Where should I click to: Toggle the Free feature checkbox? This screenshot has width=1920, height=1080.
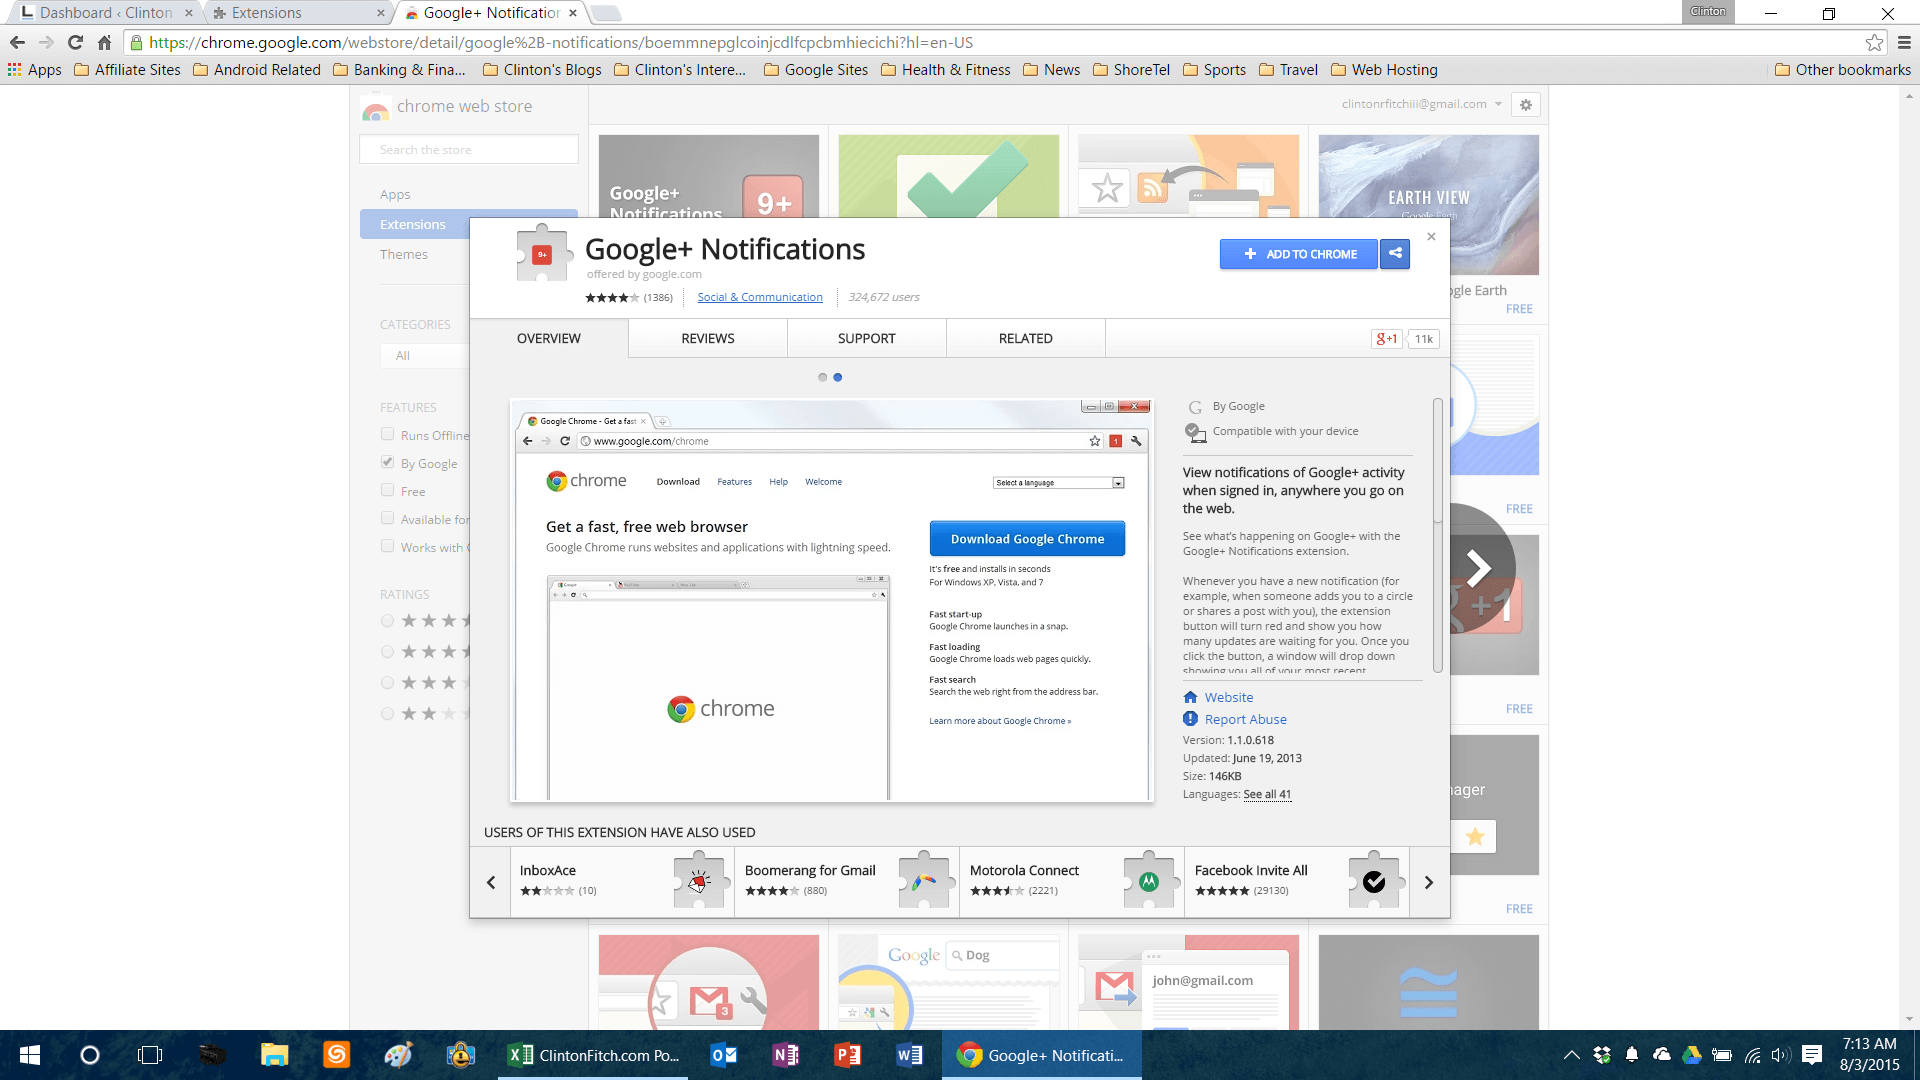[387, 490]
